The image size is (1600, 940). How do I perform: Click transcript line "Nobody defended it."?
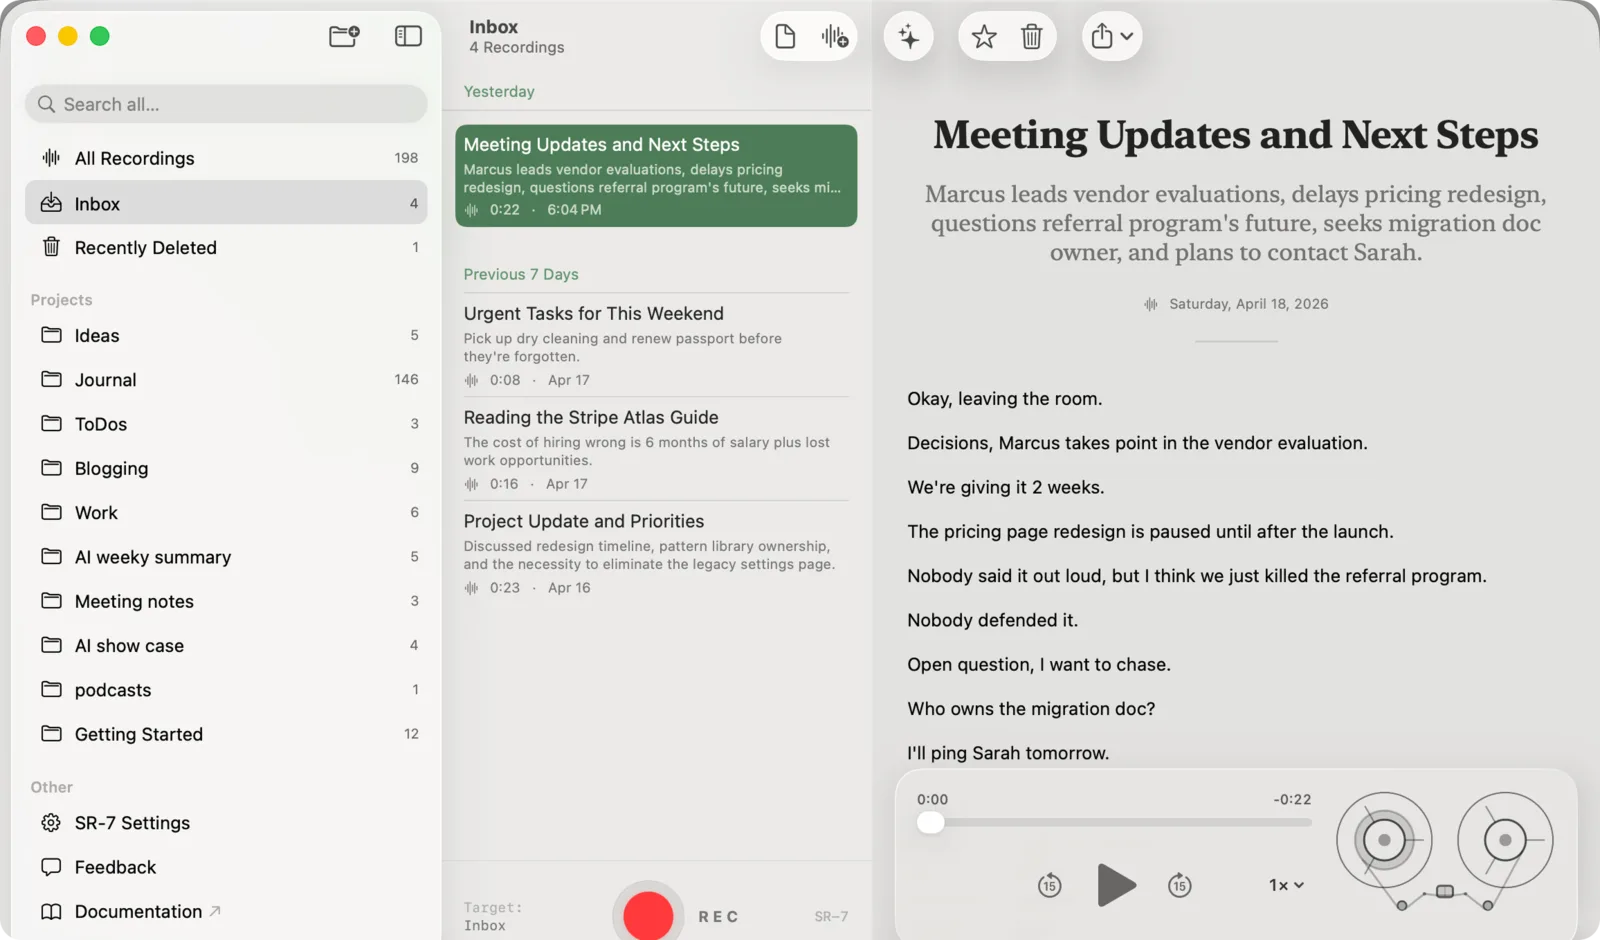pyautogui.click(x=992, y=620)
